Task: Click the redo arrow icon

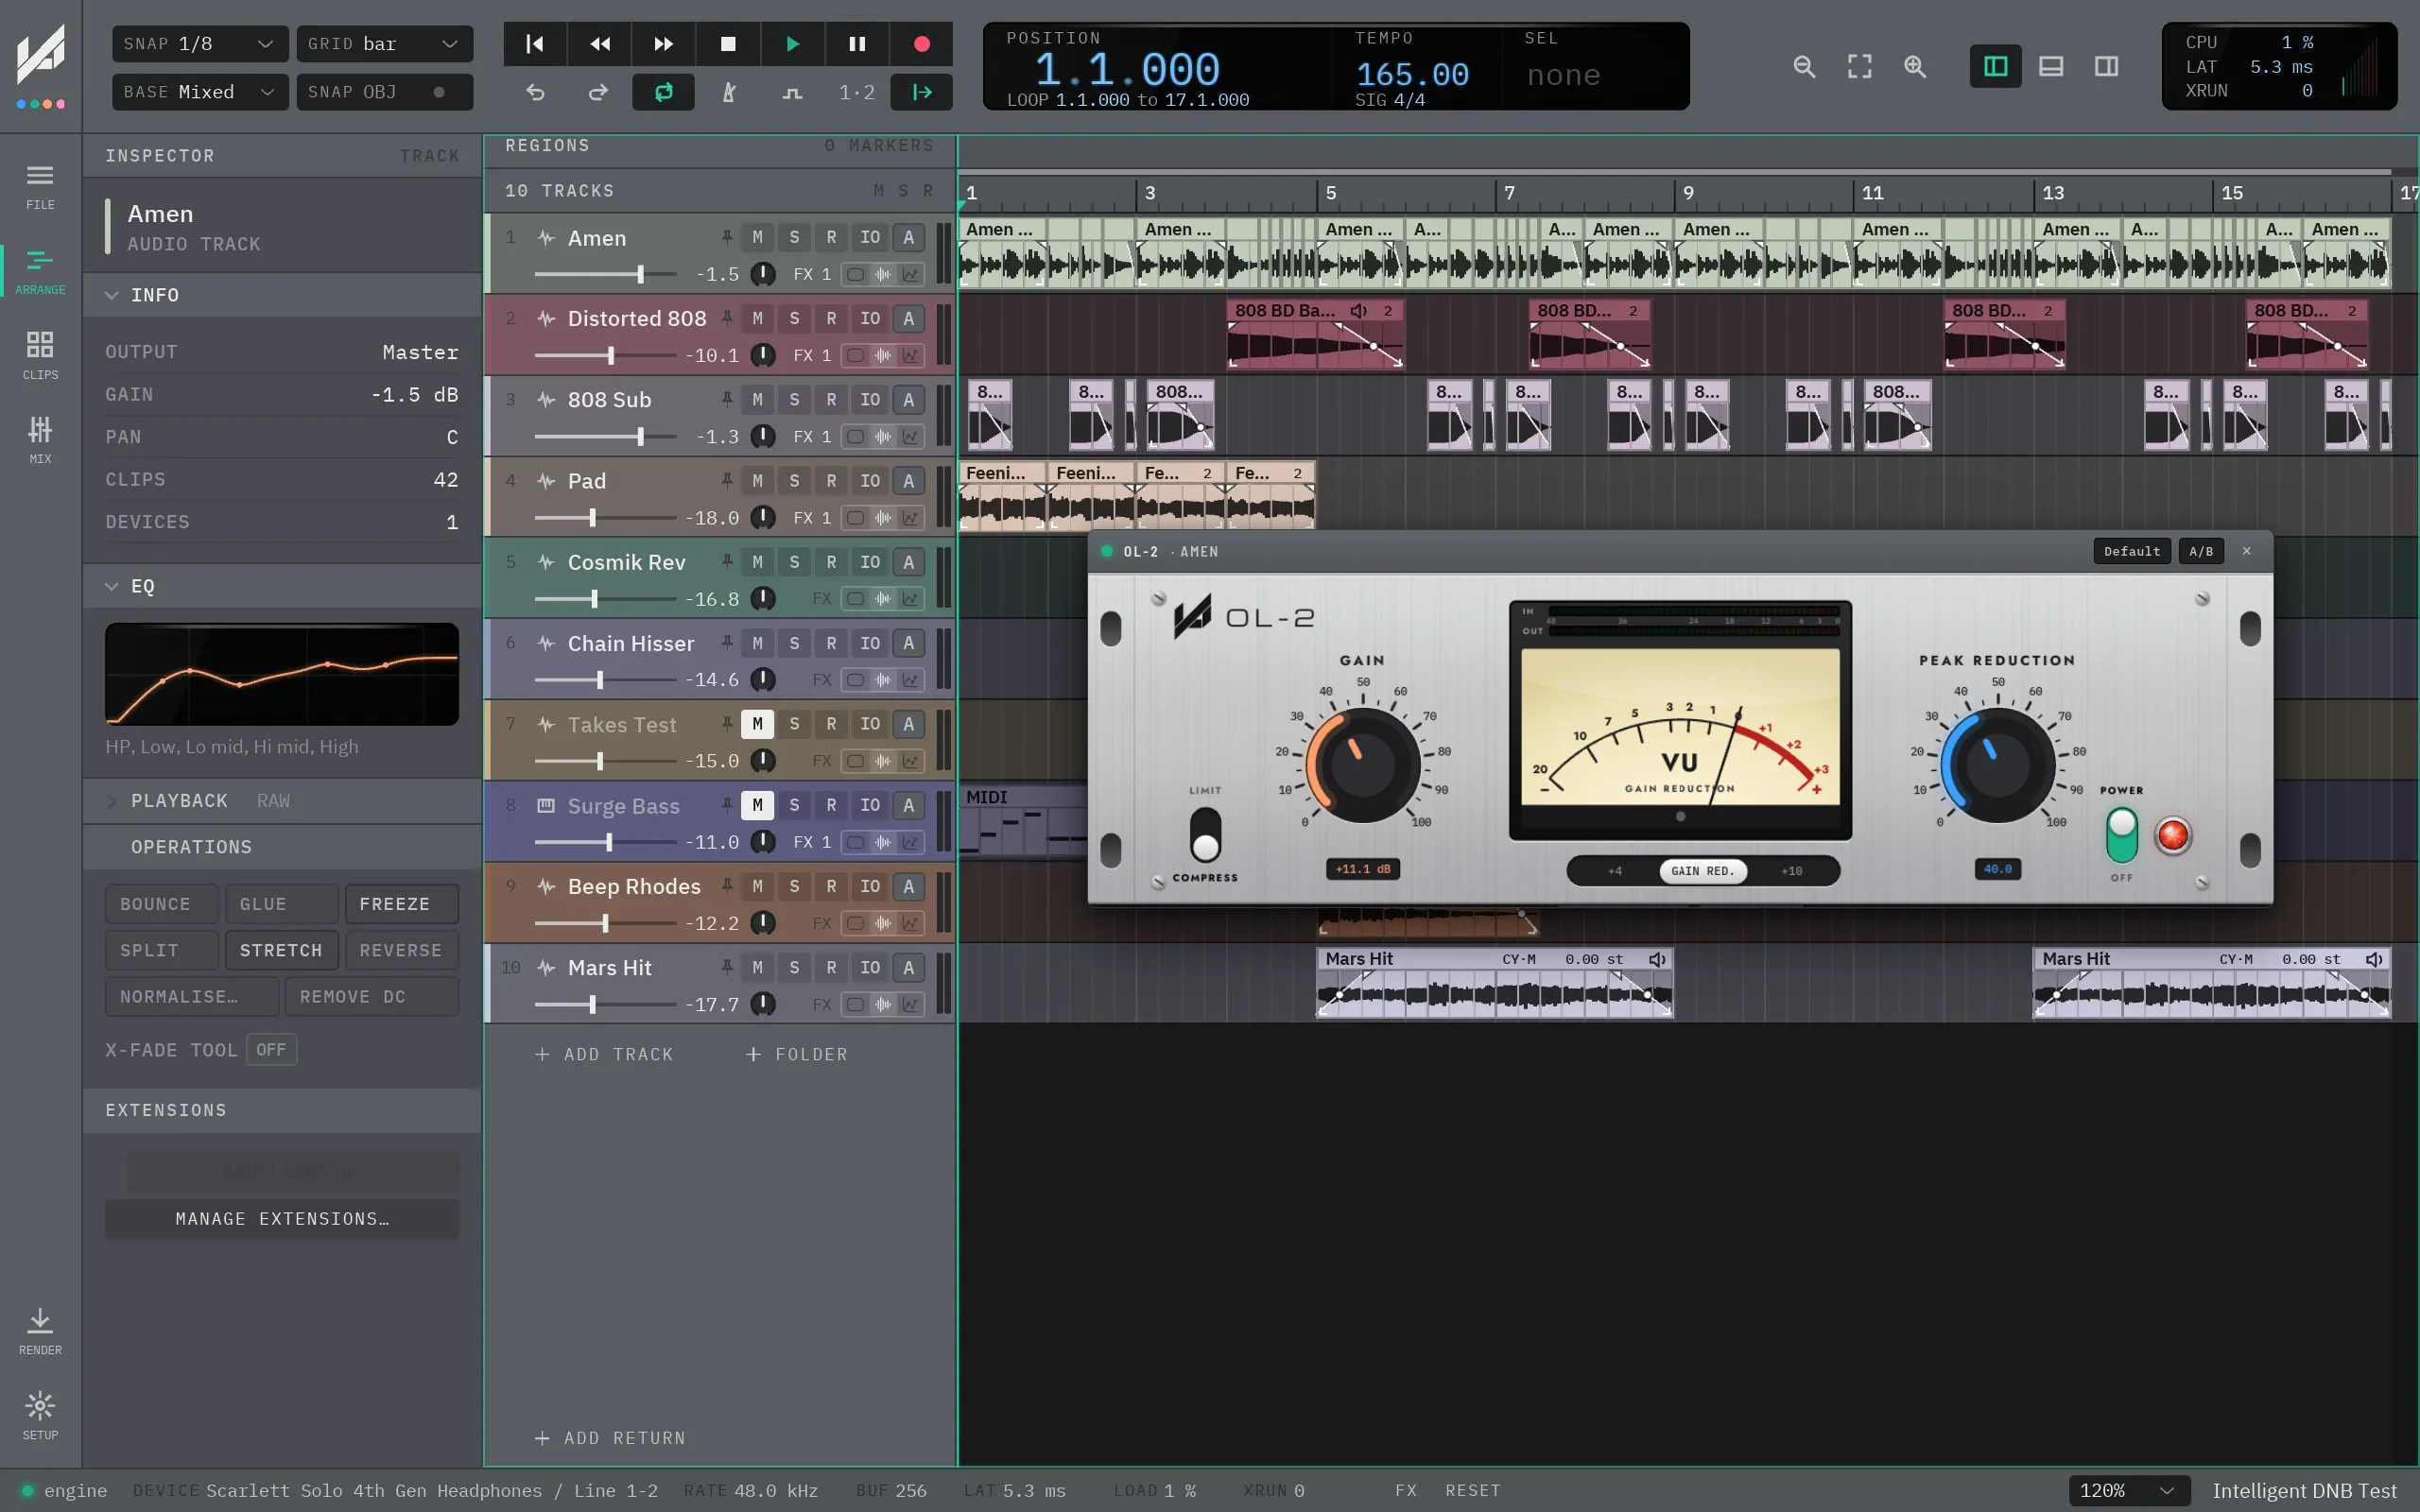Action: pos(598,93)
